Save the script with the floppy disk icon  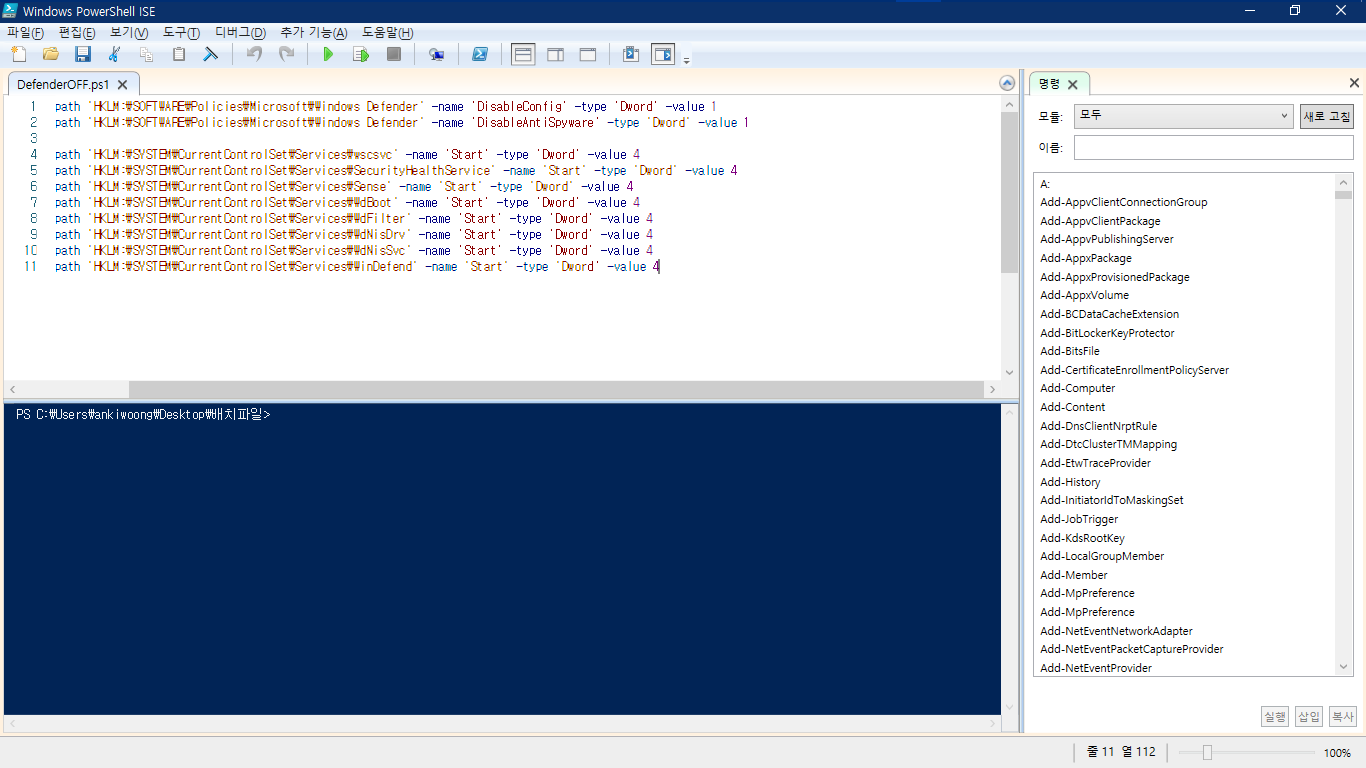83,54
